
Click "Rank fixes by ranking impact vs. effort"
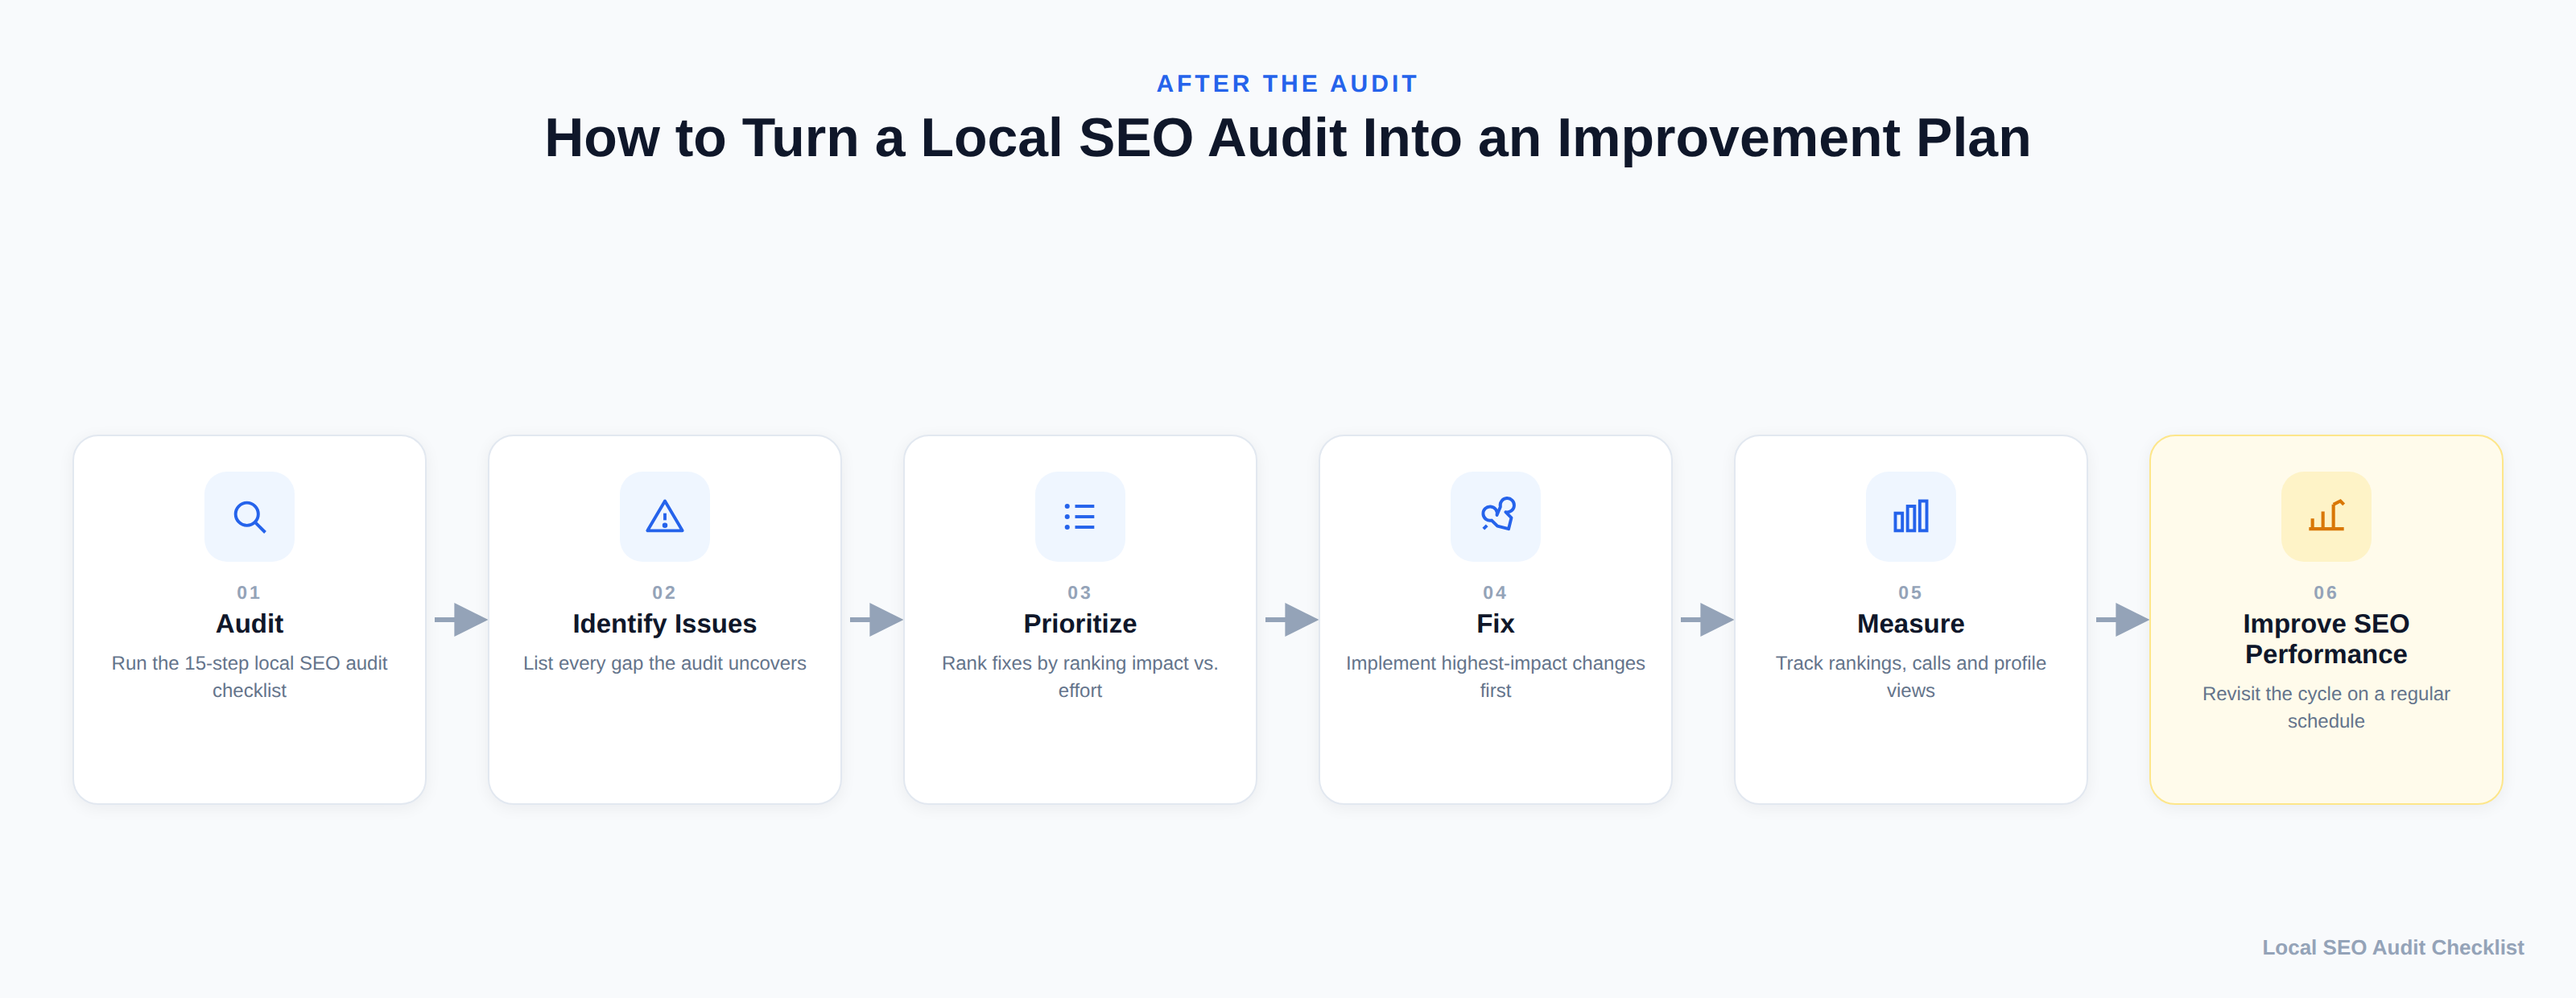pos(1080,676)
